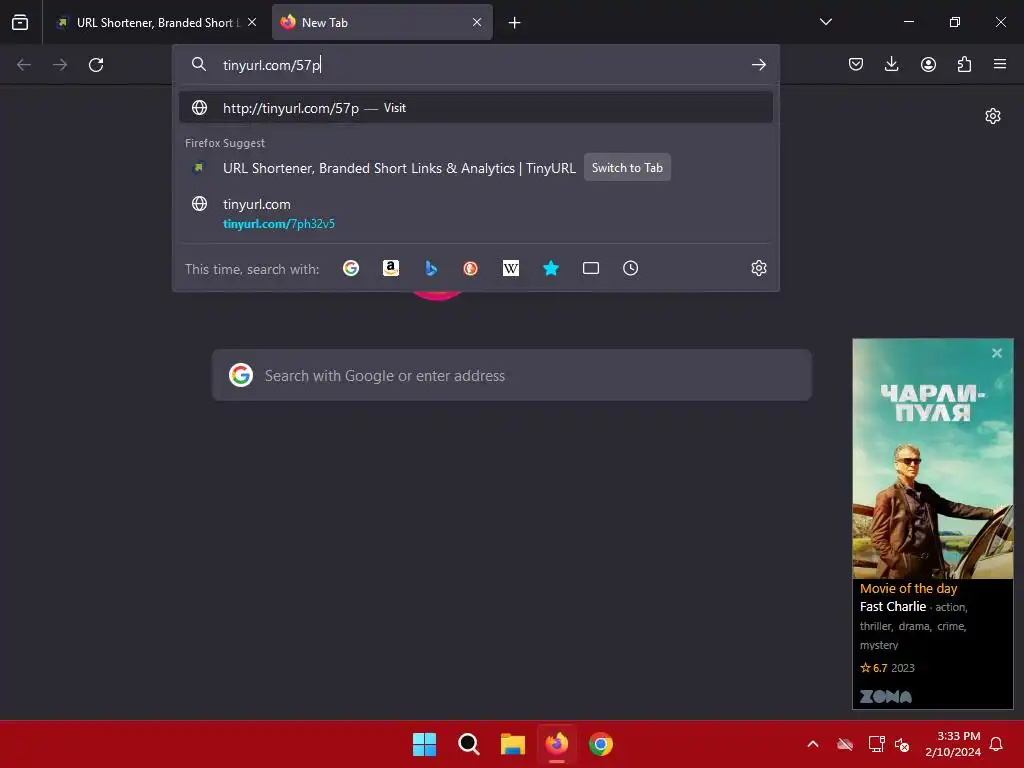Search this time with Amazon
The image size is (1024, 768).
pos(391,268)
